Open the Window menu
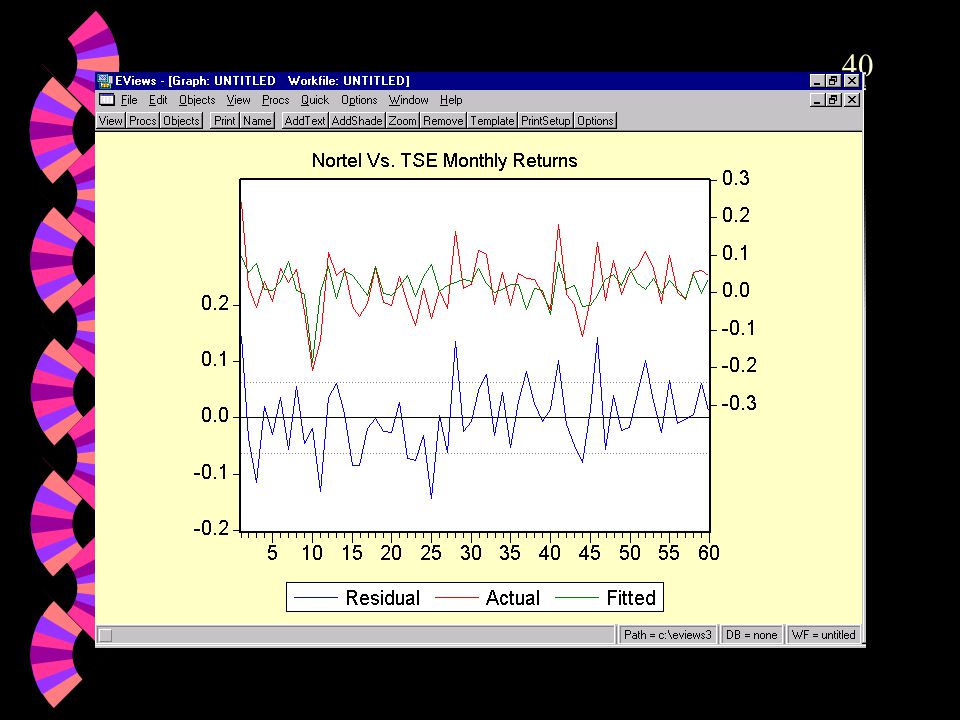Screen dimensions: 960x720 408,100
